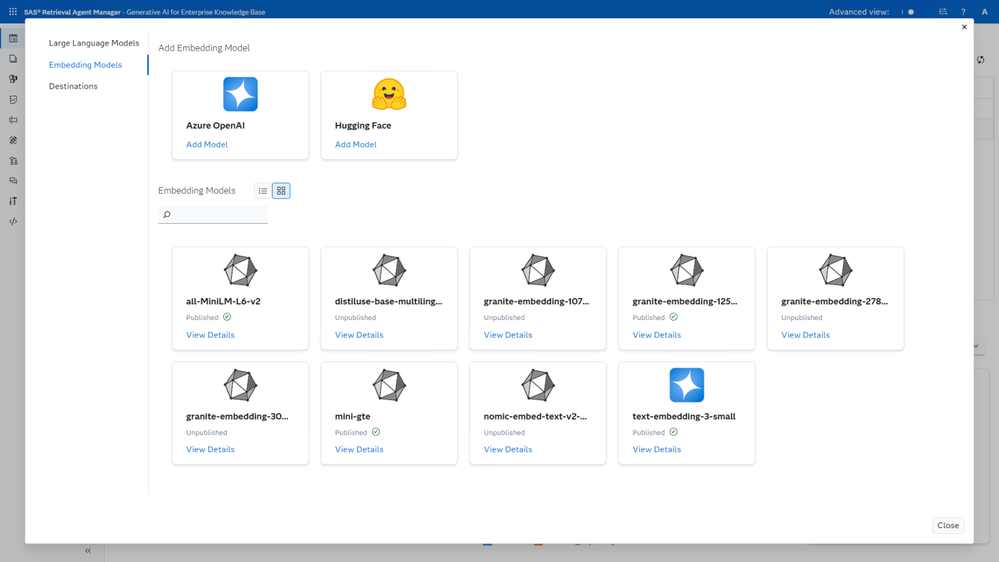The height and width of the screenshot is (562, 999).
Task: Click the granite-embedding-107 model icon
Action: click(x=538, y=270)
